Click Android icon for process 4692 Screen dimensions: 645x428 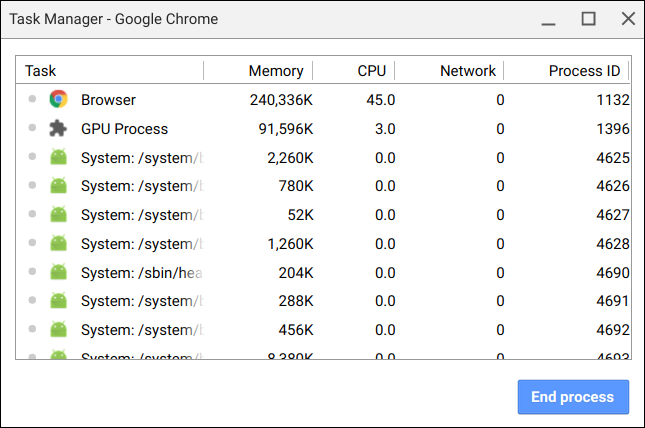click(58, 330)
